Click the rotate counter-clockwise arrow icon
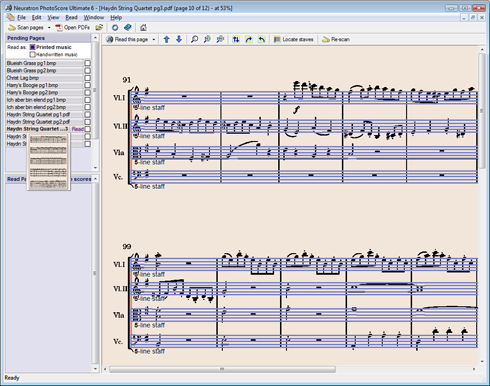Screen dimensions: 490x386 pyautogui.click(x=262, y=39)
